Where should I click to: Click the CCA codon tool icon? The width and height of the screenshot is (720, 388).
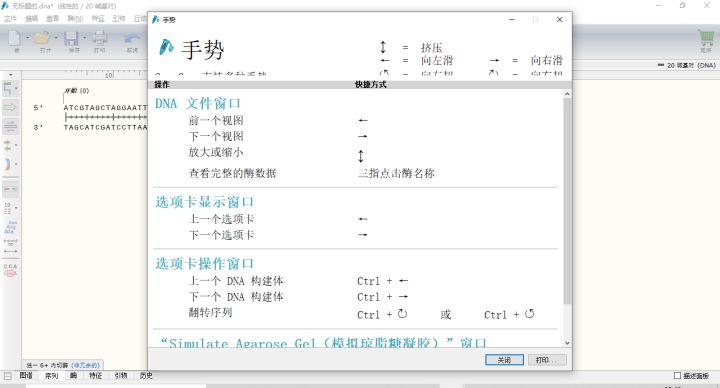pyautogui.click(x=10, y=270)
